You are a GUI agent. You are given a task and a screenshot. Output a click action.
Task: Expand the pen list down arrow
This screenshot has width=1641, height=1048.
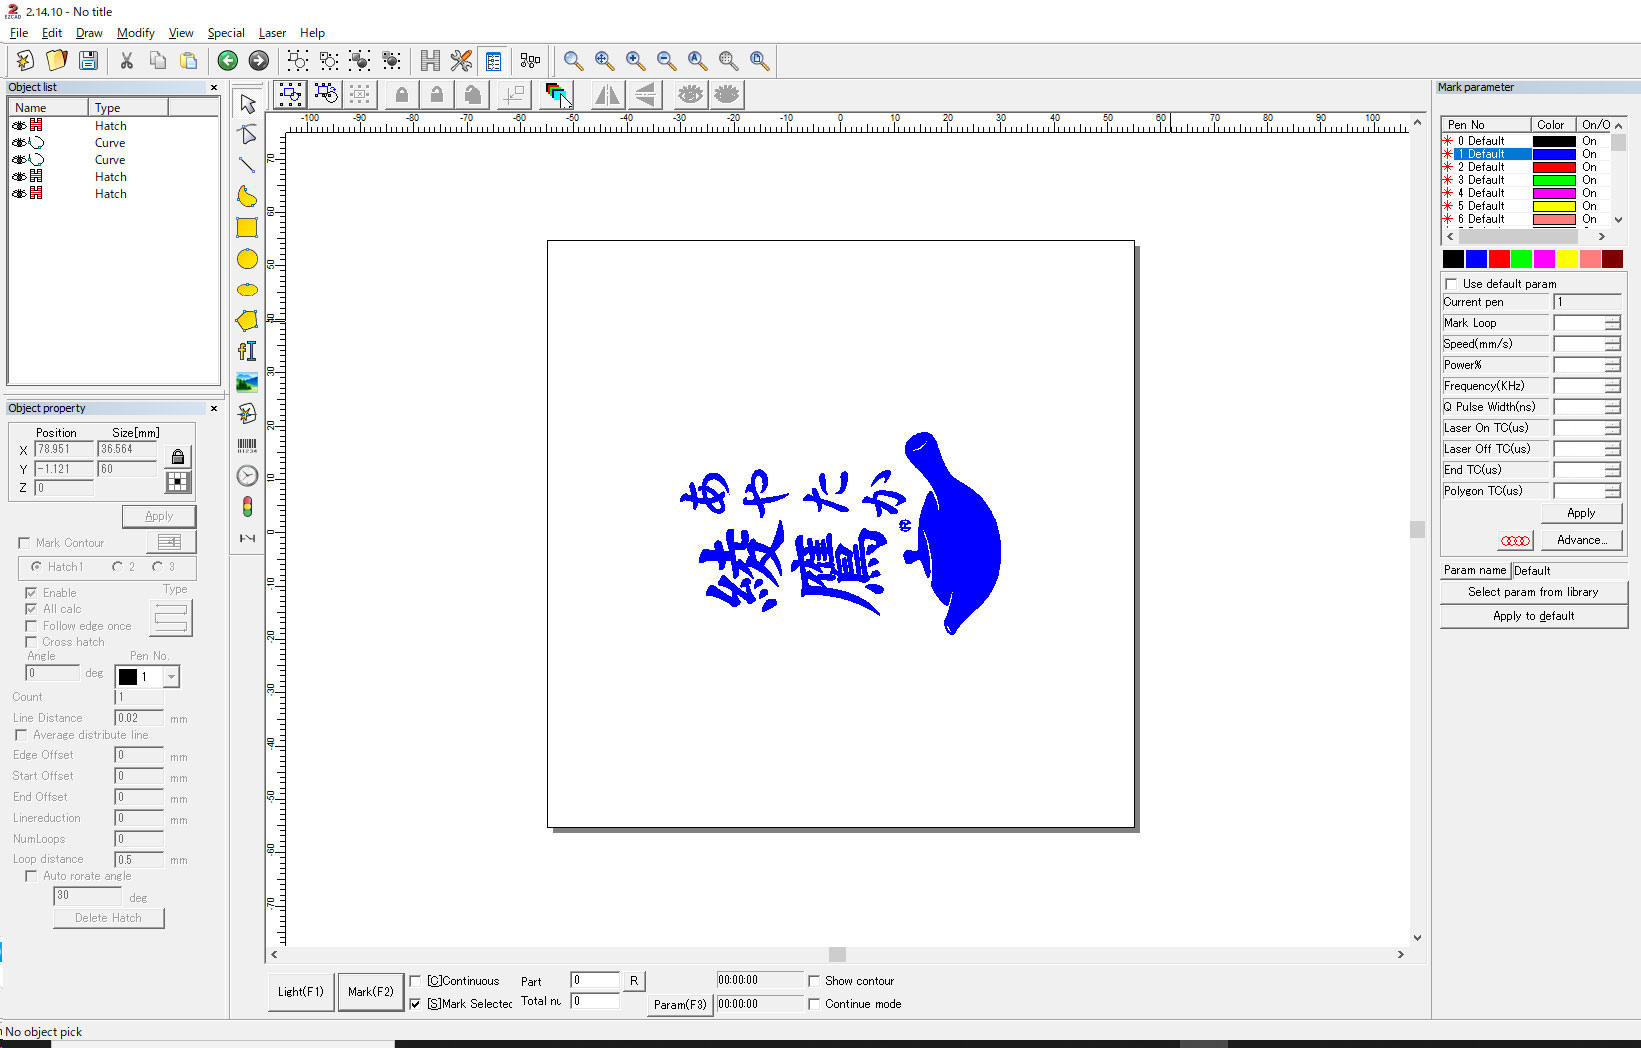click(1619, 220)
